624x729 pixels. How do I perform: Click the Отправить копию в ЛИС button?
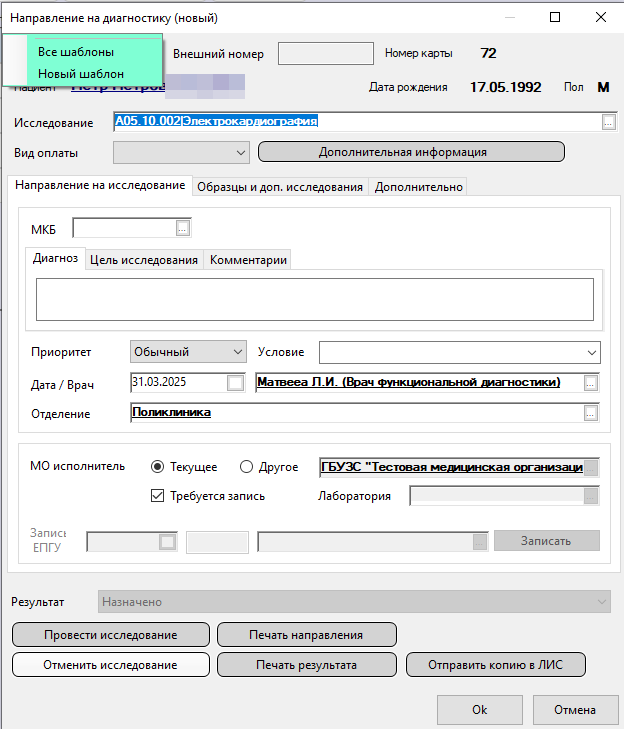tap(496, 665)
